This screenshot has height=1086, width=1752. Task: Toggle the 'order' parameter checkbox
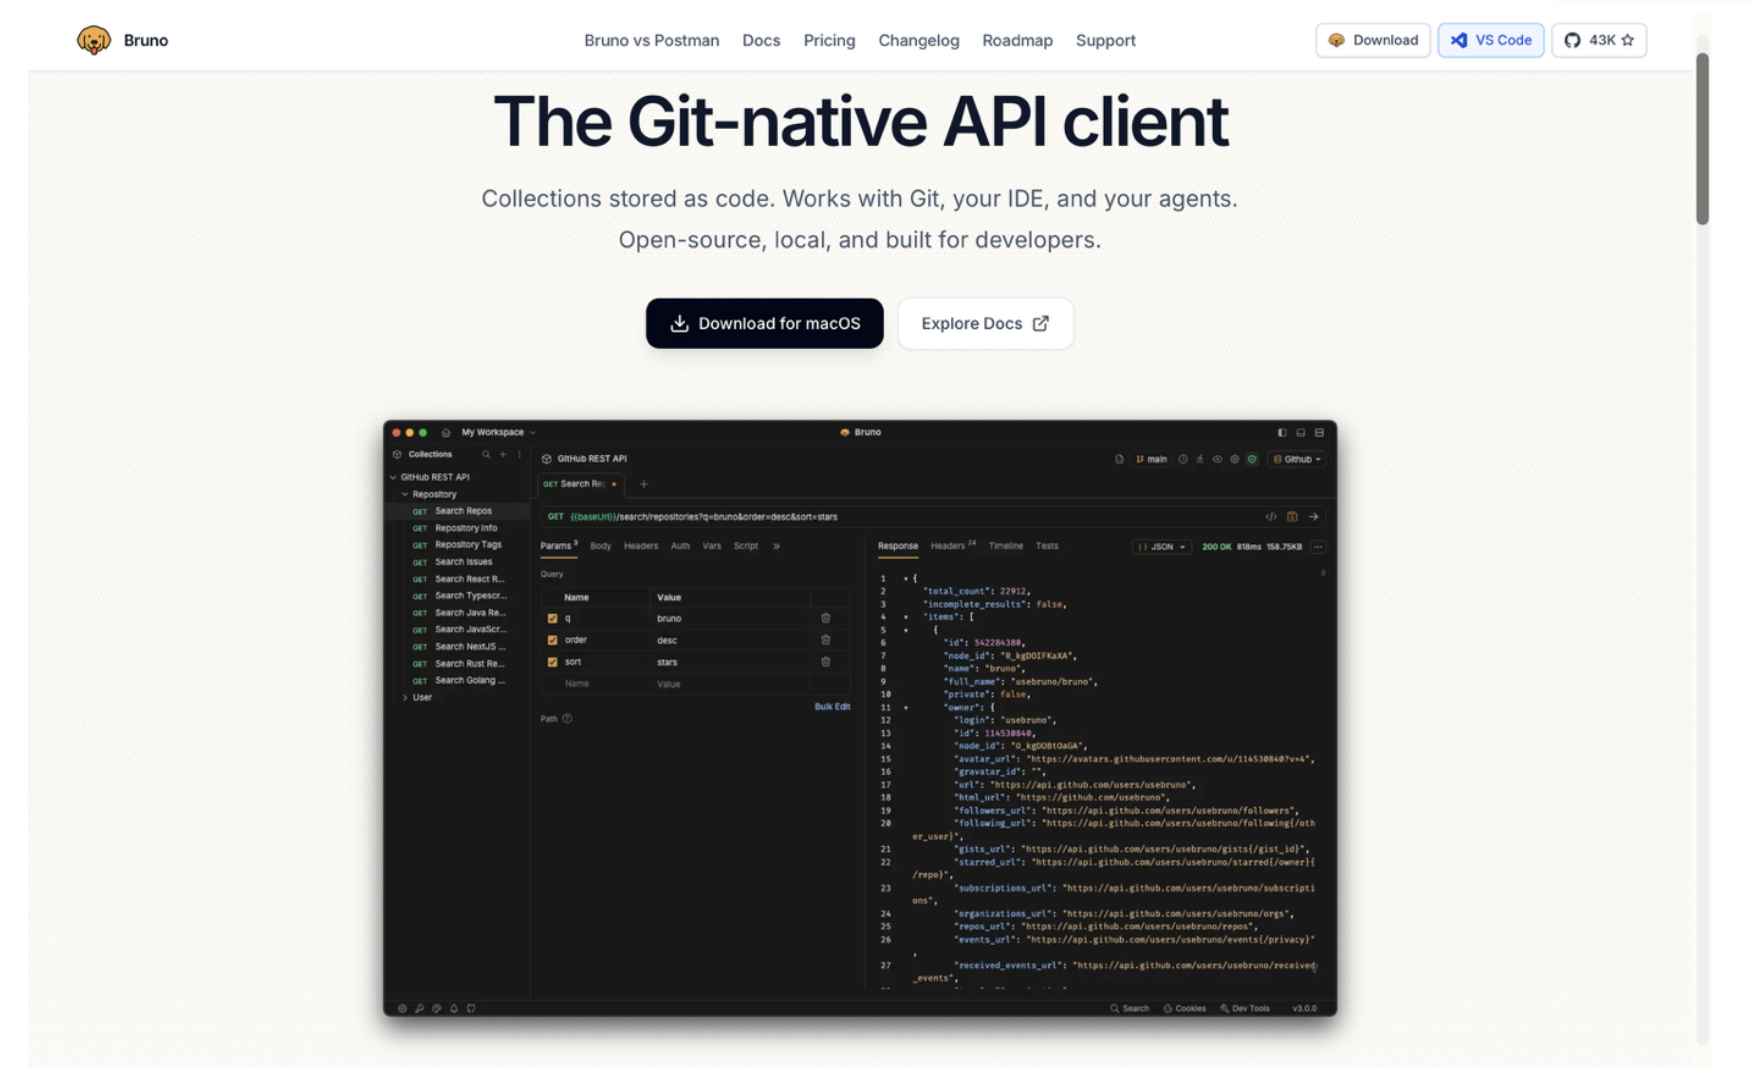552,640
